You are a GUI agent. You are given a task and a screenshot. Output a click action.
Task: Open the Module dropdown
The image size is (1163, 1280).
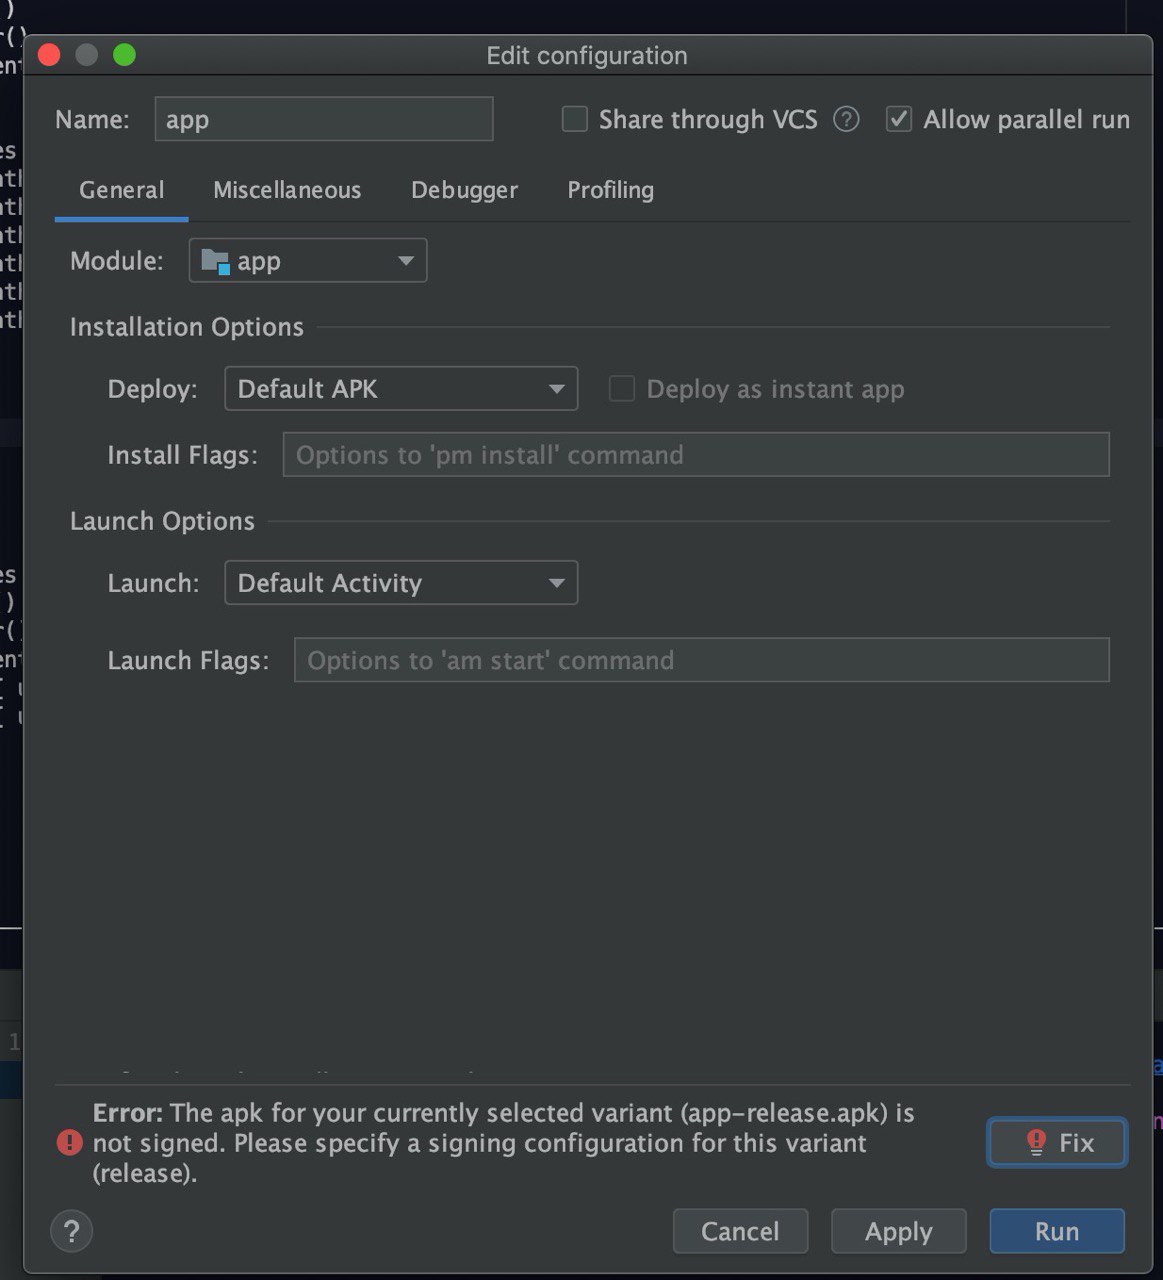(308, 261)
